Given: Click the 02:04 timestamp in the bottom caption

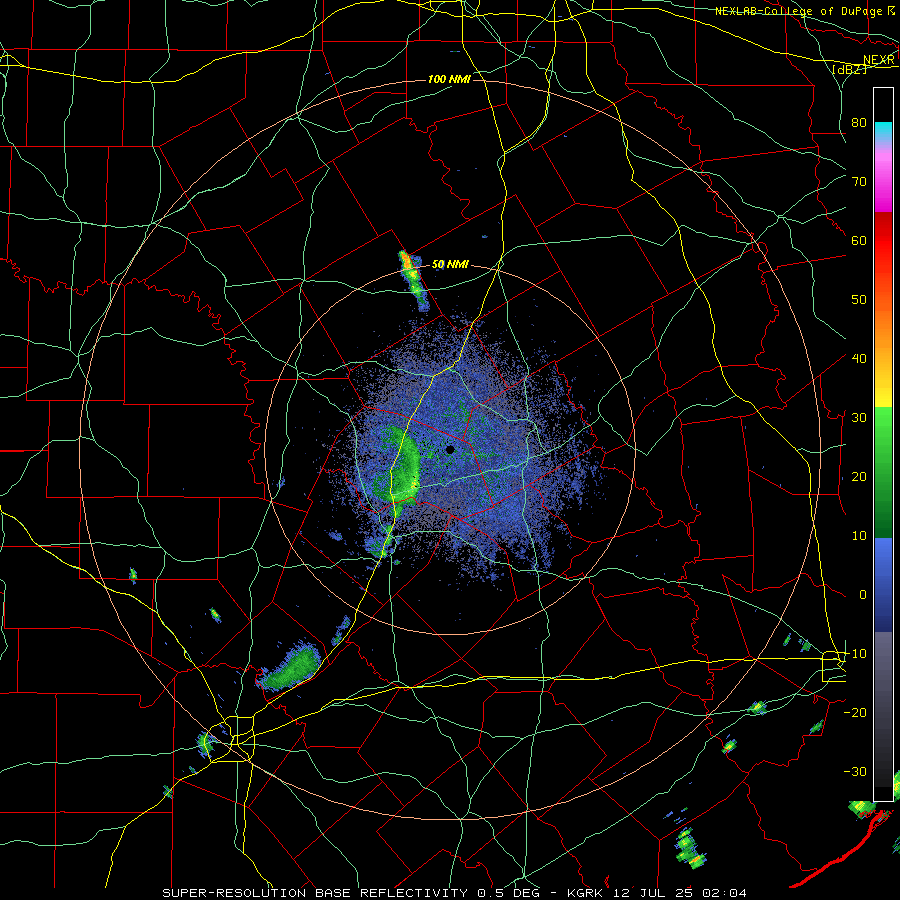Looking at the screenshot, I should click(x=725, y=893).
